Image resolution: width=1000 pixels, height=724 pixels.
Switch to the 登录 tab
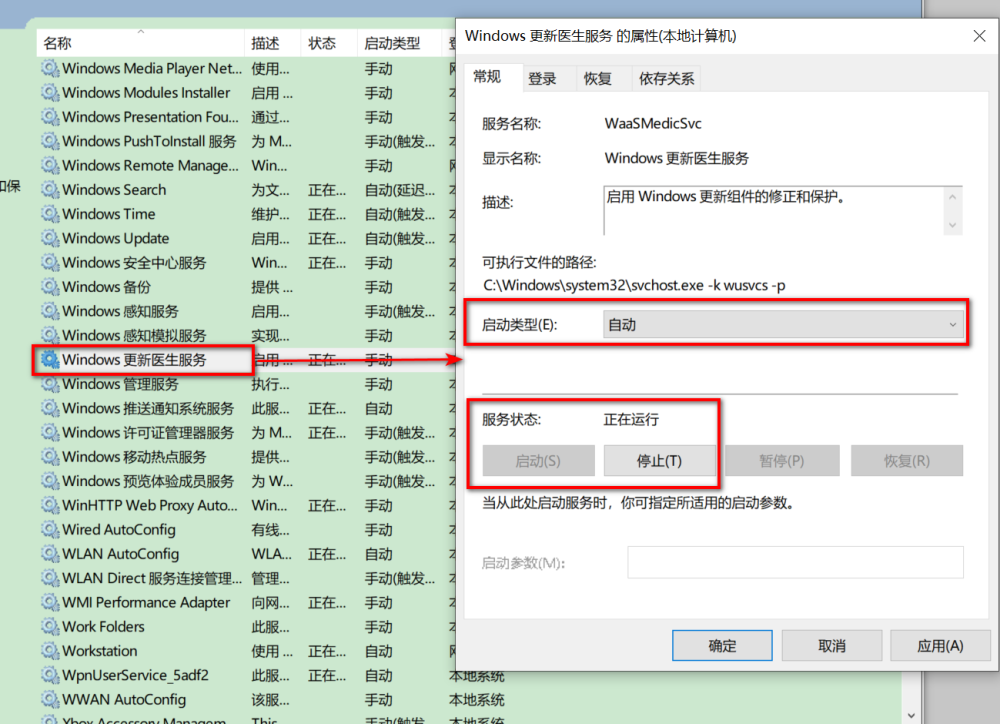(x=542, y=78)
